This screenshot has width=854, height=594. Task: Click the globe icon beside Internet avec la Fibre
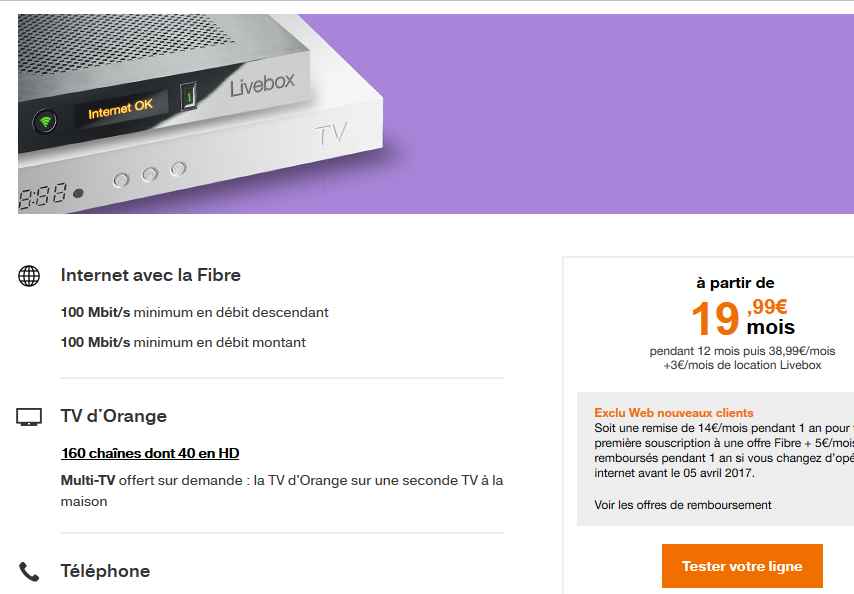click(x=29, y=275)
